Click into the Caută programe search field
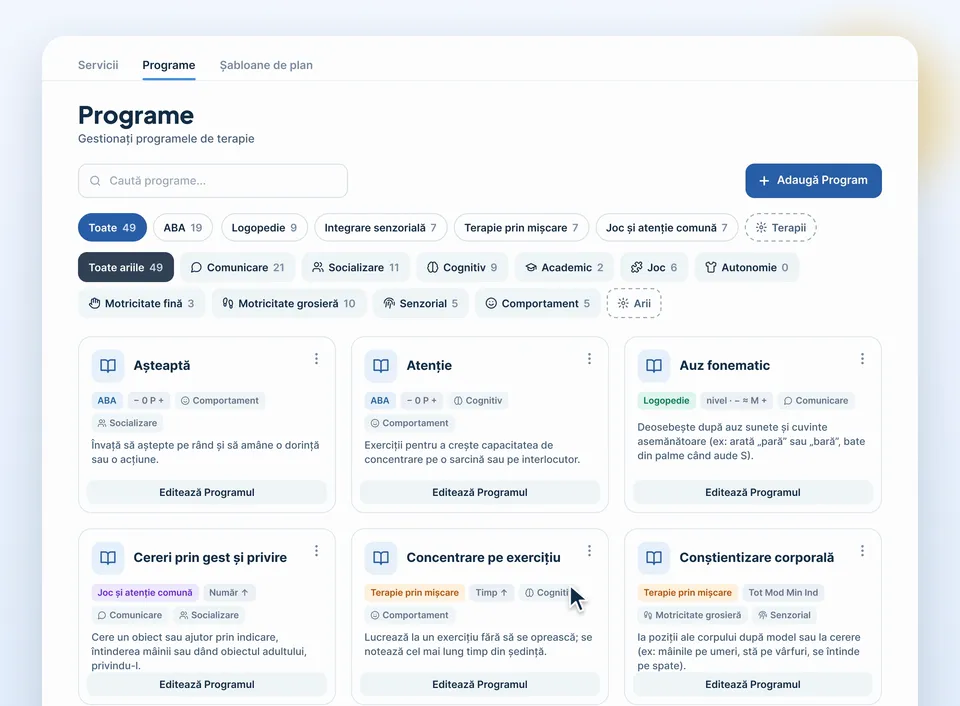The image size is (960, 706). [x=213, y=181]
